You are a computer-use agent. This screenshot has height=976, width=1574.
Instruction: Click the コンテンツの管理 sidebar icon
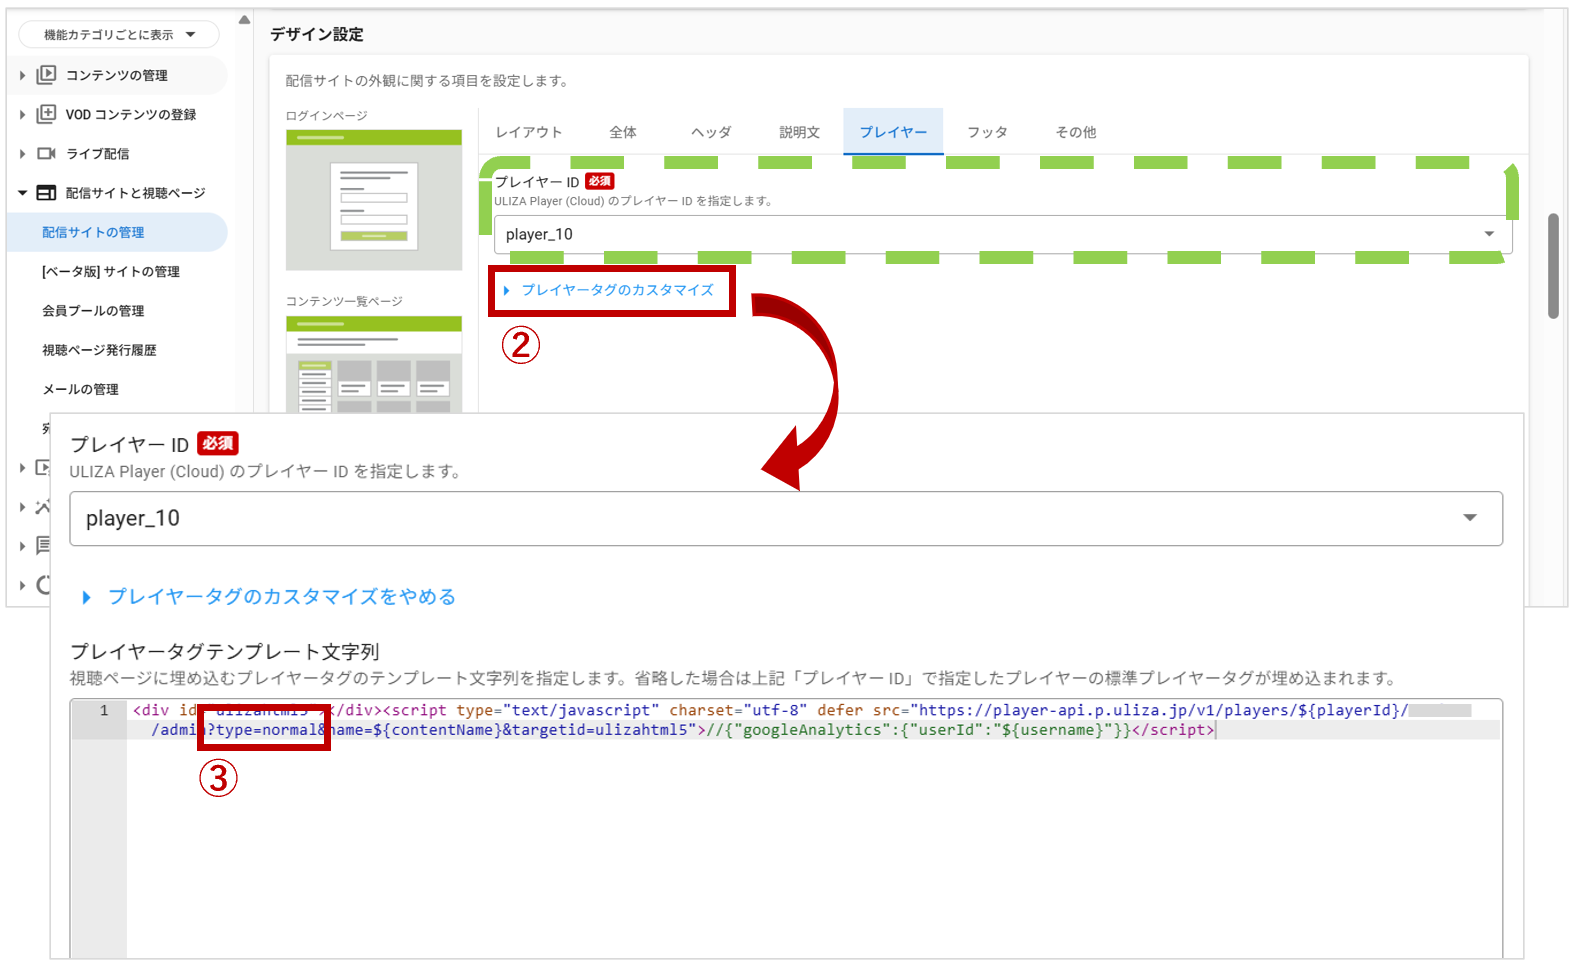[x=46, y=75]
